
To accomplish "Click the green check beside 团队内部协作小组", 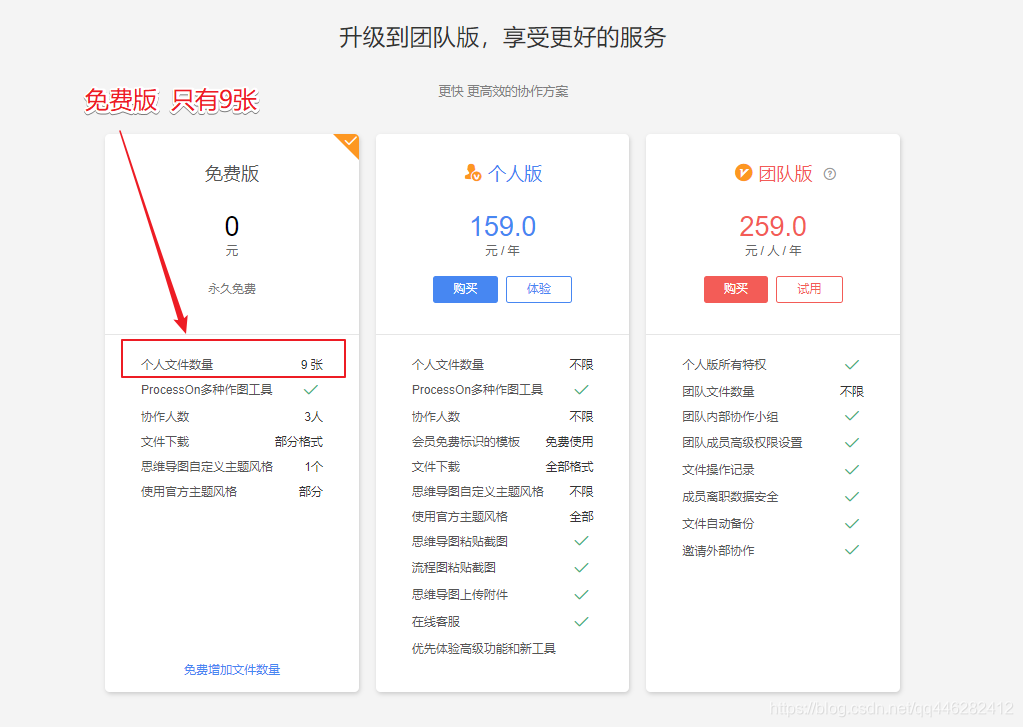I will click(x=851, y=417).
